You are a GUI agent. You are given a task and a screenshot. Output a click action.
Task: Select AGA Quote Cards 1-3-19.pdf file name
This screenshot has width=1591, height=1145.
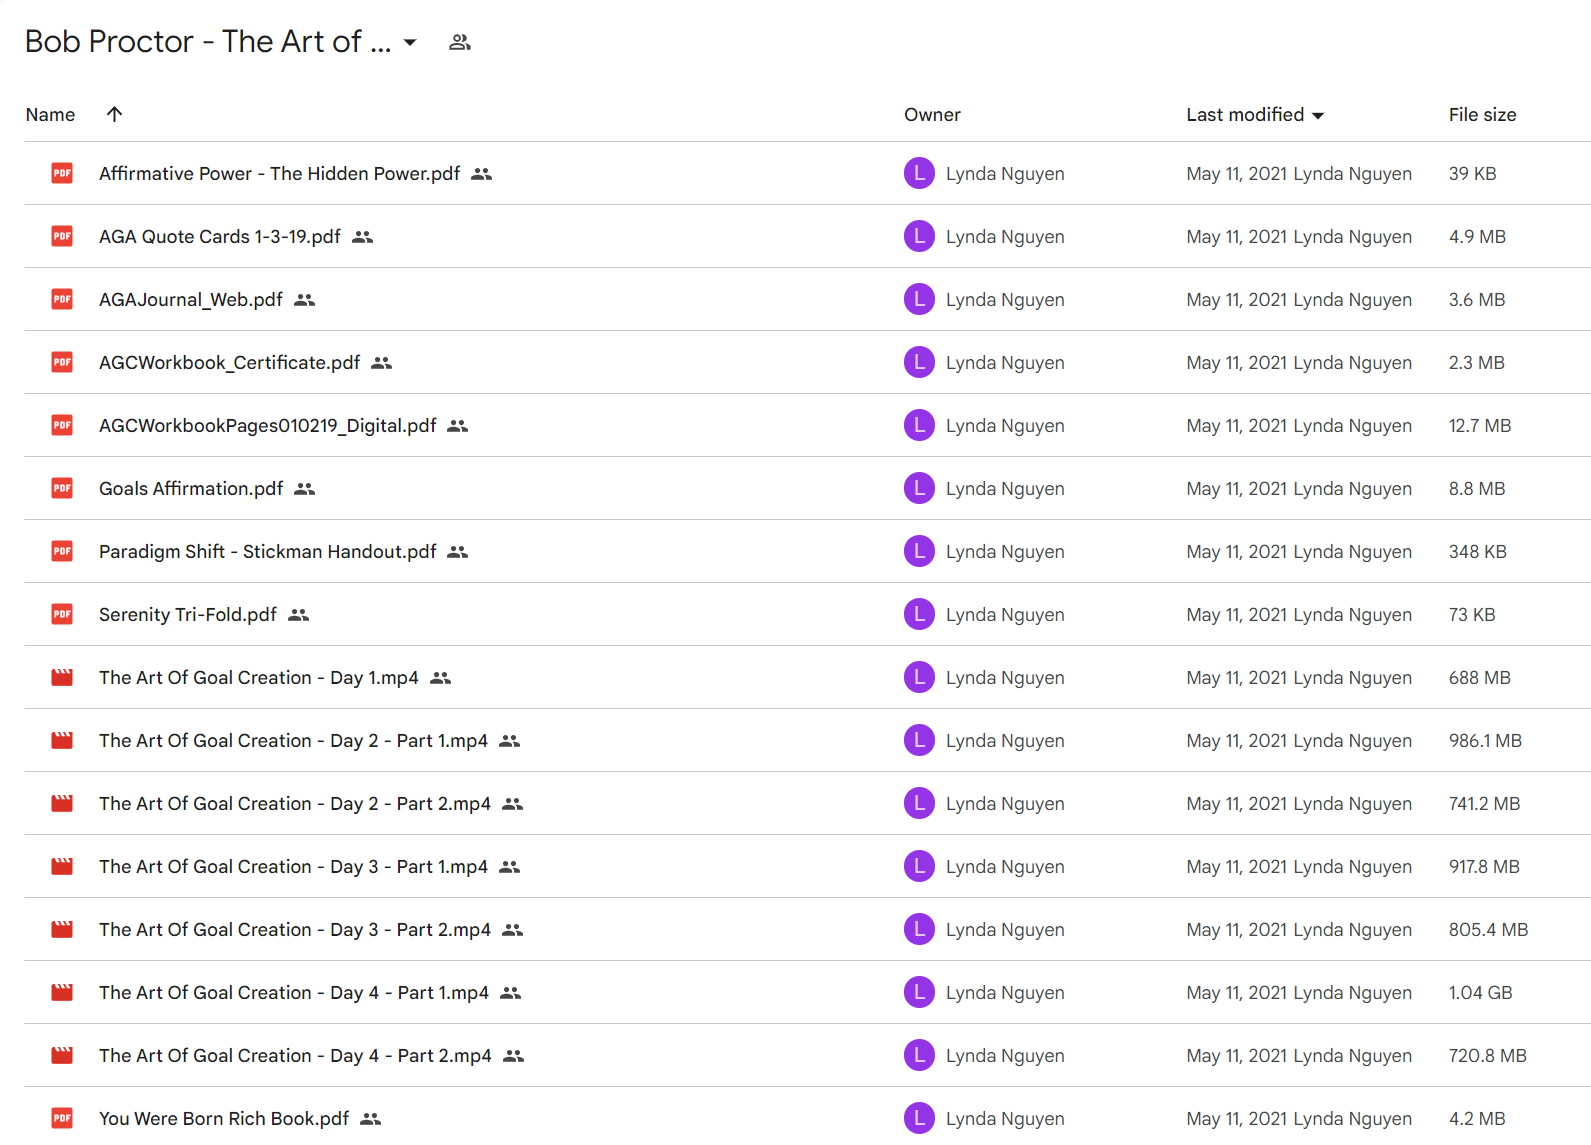[x=220, y=237]
